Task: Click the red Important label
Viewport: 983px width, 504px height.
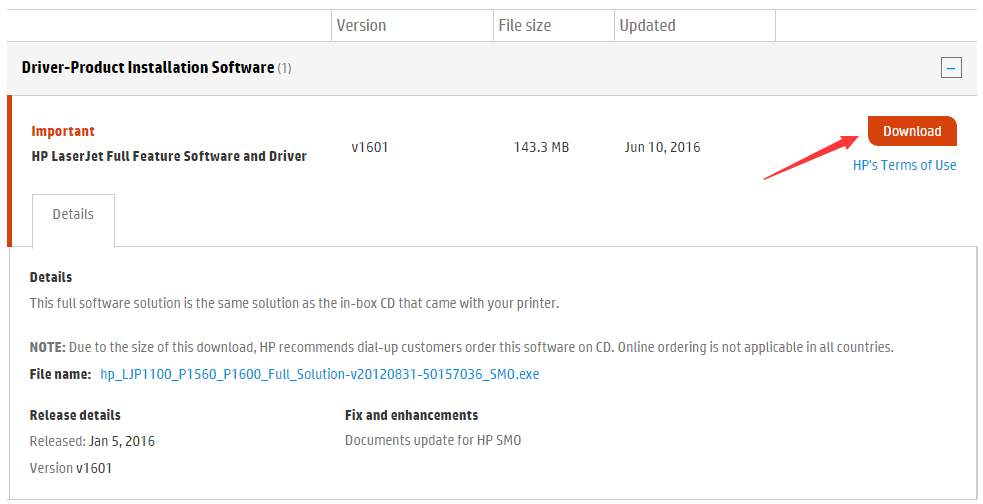Action: (63, 131)
